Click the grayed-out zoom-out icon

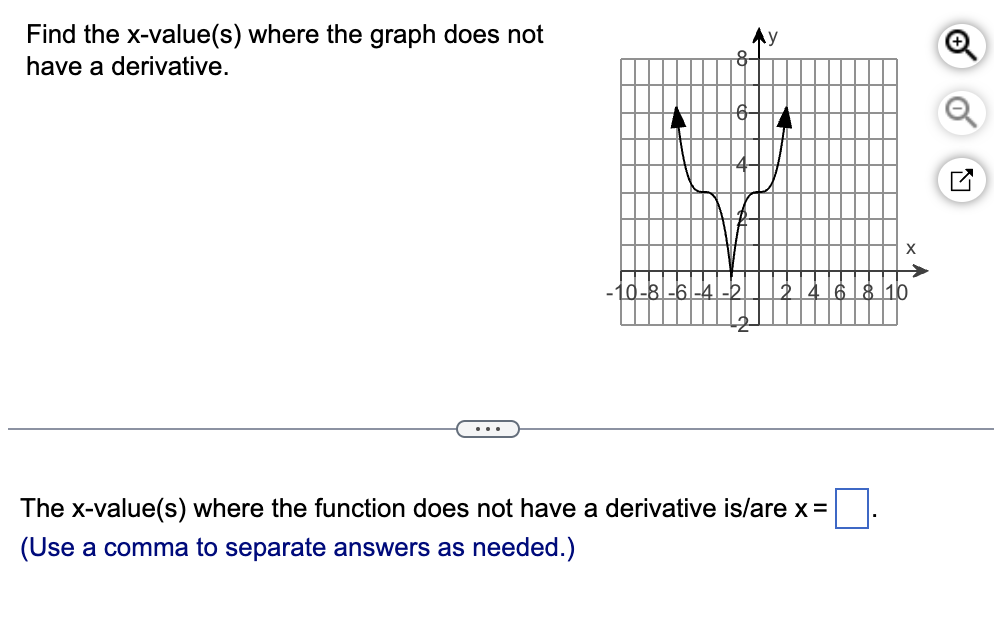point(960,113)
